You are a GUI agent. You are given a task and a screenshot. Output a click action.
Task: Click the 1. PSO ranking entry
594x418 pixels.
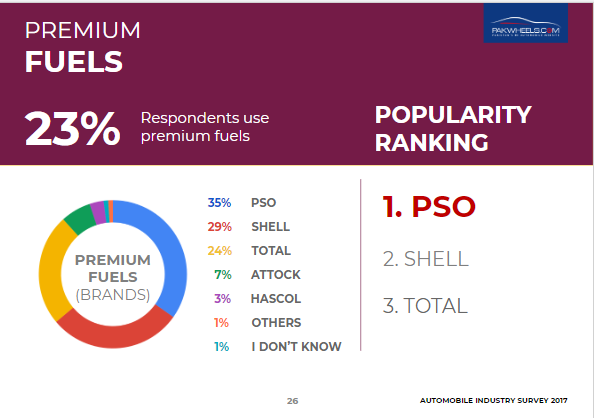(x=429, y=207)
